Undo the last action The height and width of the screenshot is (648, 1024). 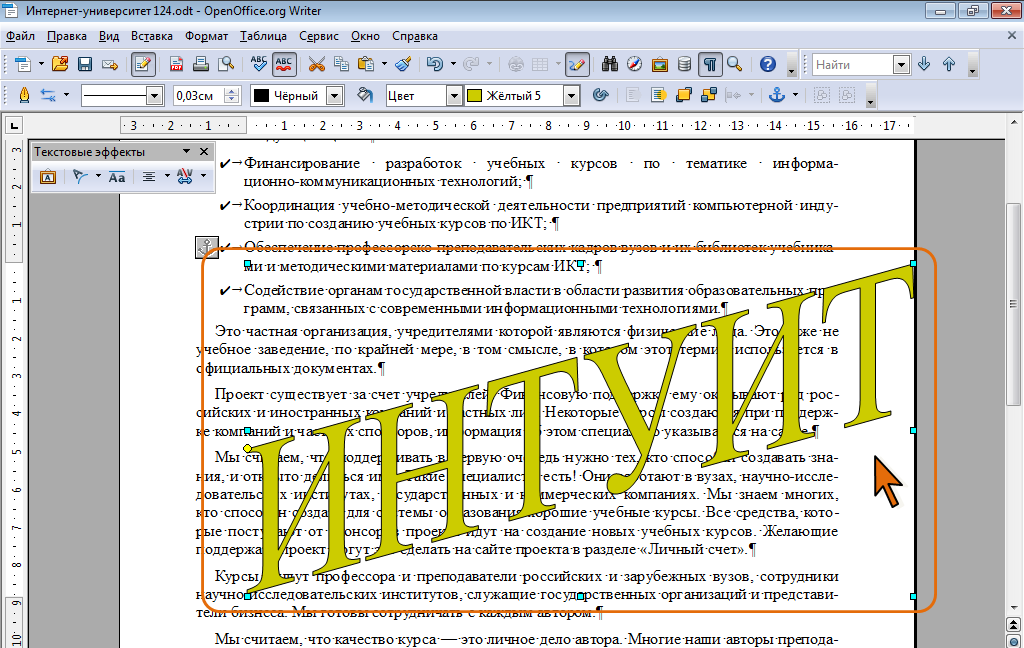[x=435, y=64]
